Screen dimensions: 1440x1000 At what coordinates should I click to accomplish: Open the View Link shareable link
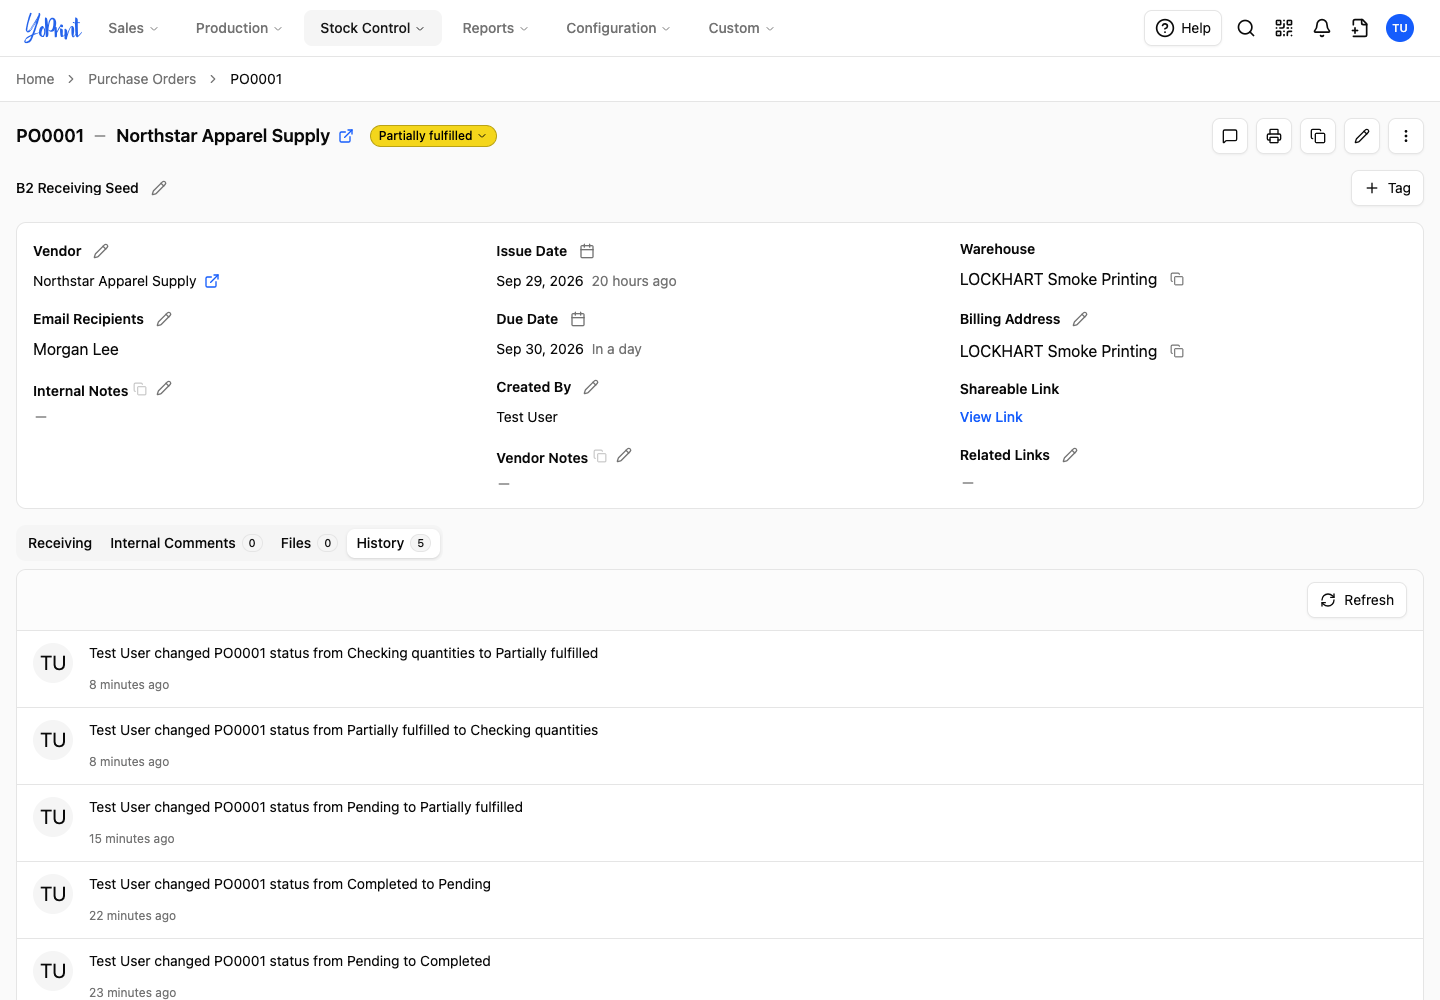991,417
